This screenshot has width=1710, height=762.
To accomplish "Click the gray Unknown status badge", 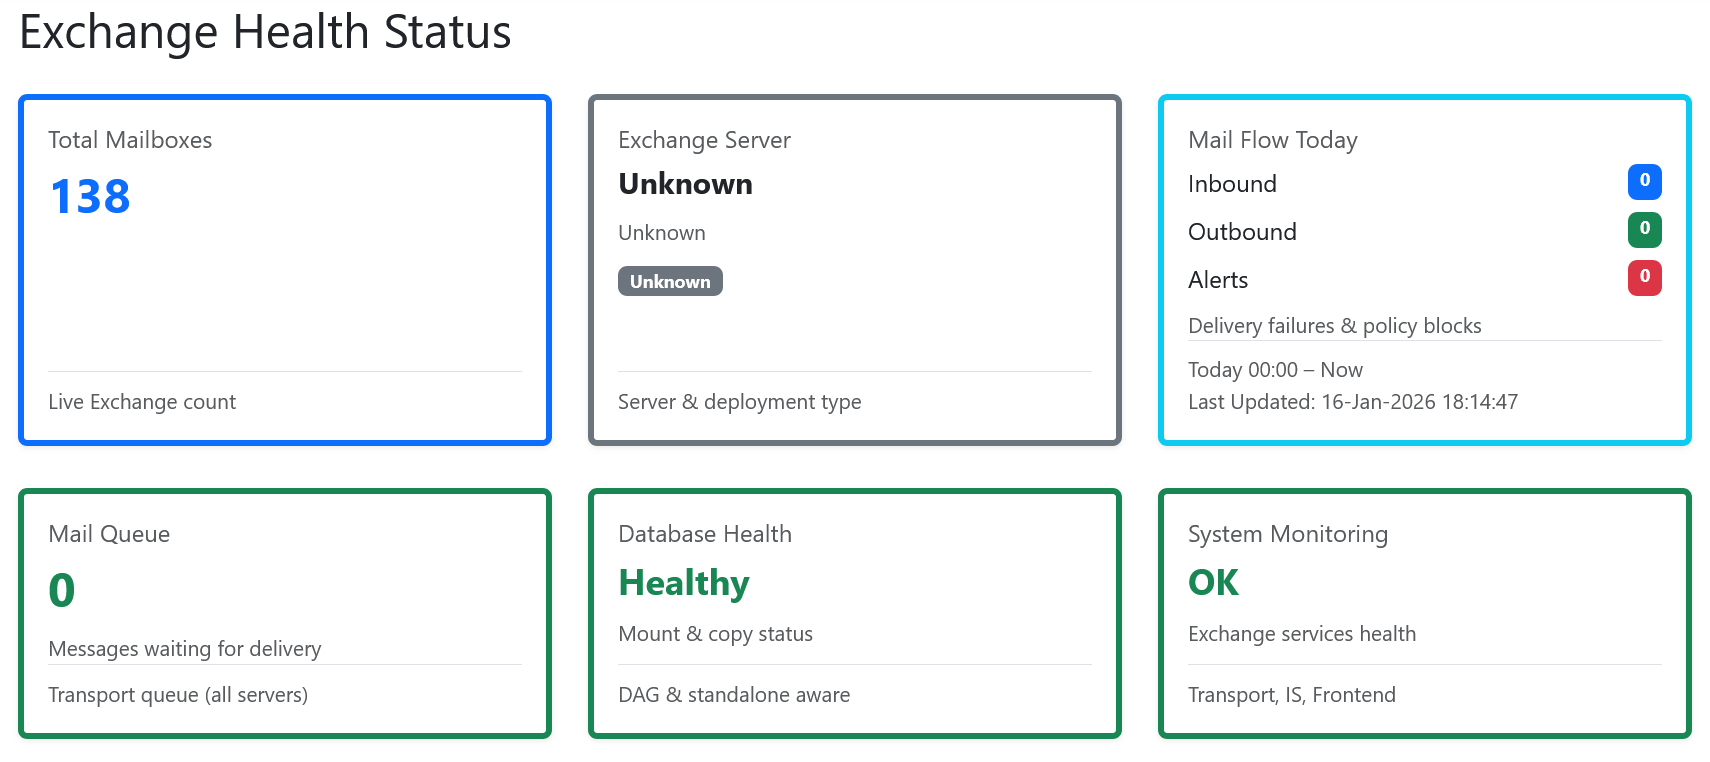I will point(670,281).
